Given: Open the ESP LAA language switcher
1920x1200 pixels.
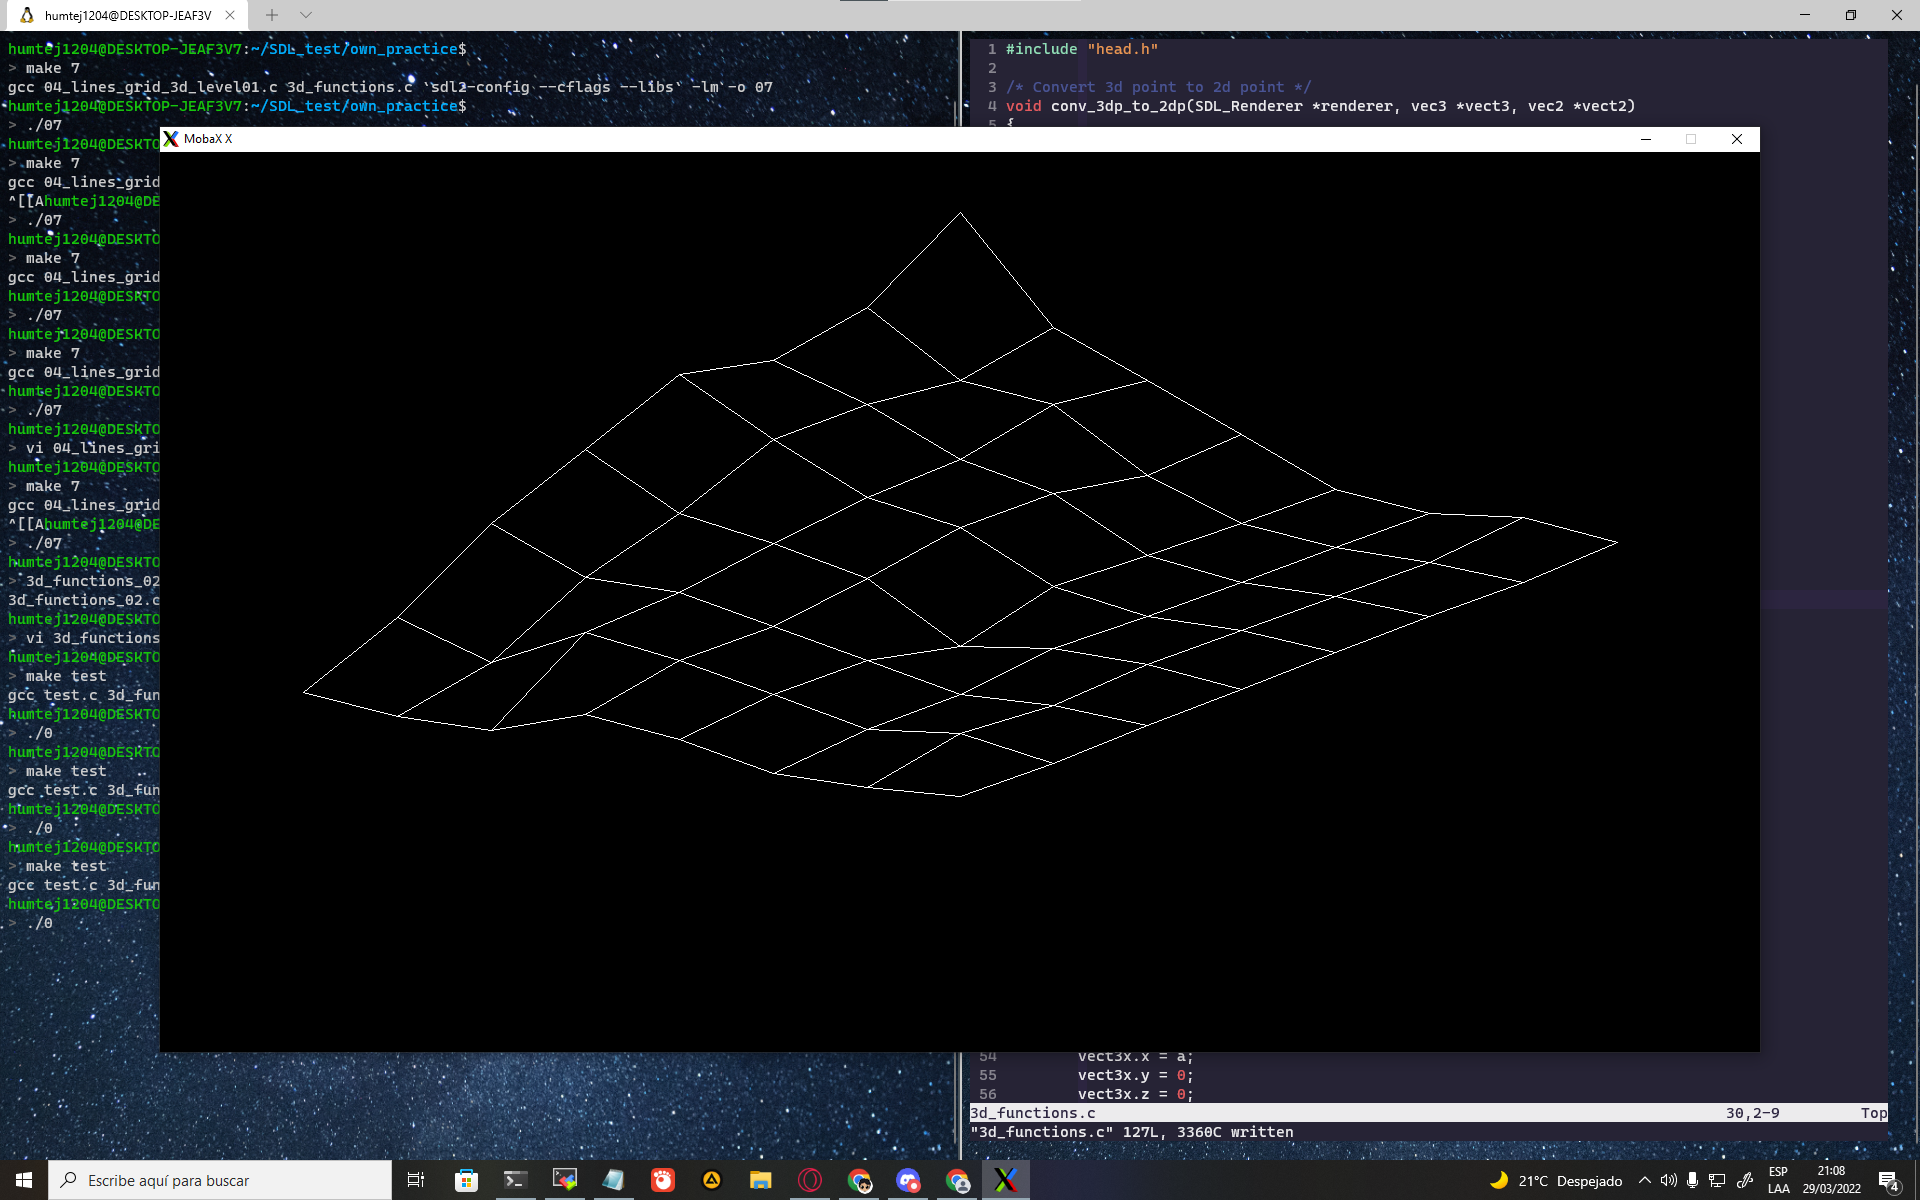Looking at the screenshot, I should click(x=1778, y=1180).
